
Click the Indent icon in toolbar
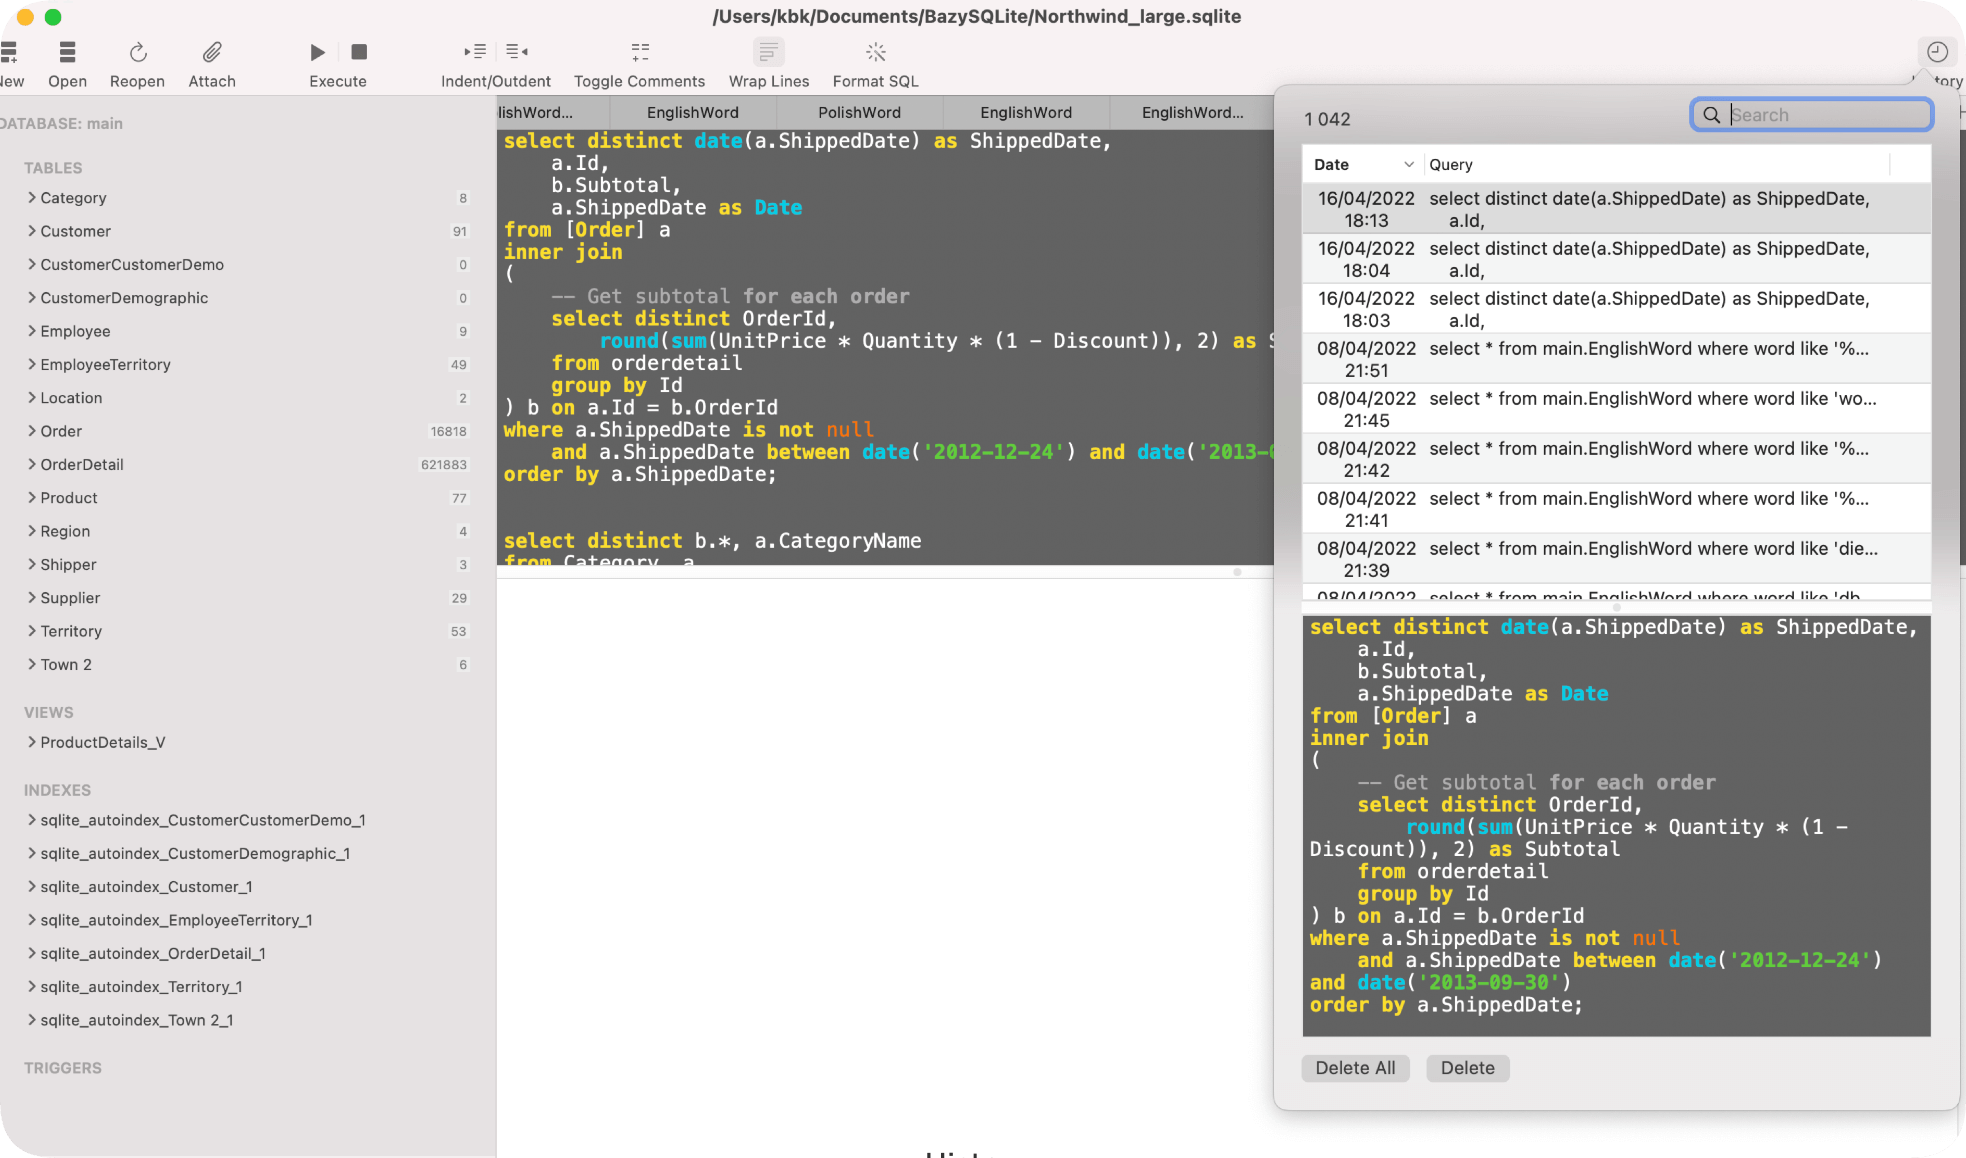(x=475, y=51)
